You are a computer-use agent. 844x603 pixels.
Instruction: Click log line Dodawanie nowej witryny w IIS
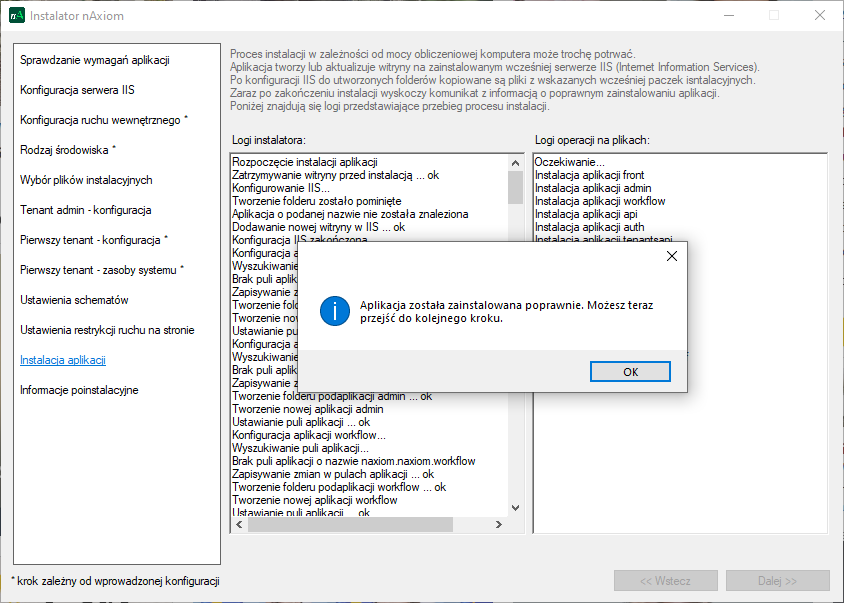(x=318, y=227)
